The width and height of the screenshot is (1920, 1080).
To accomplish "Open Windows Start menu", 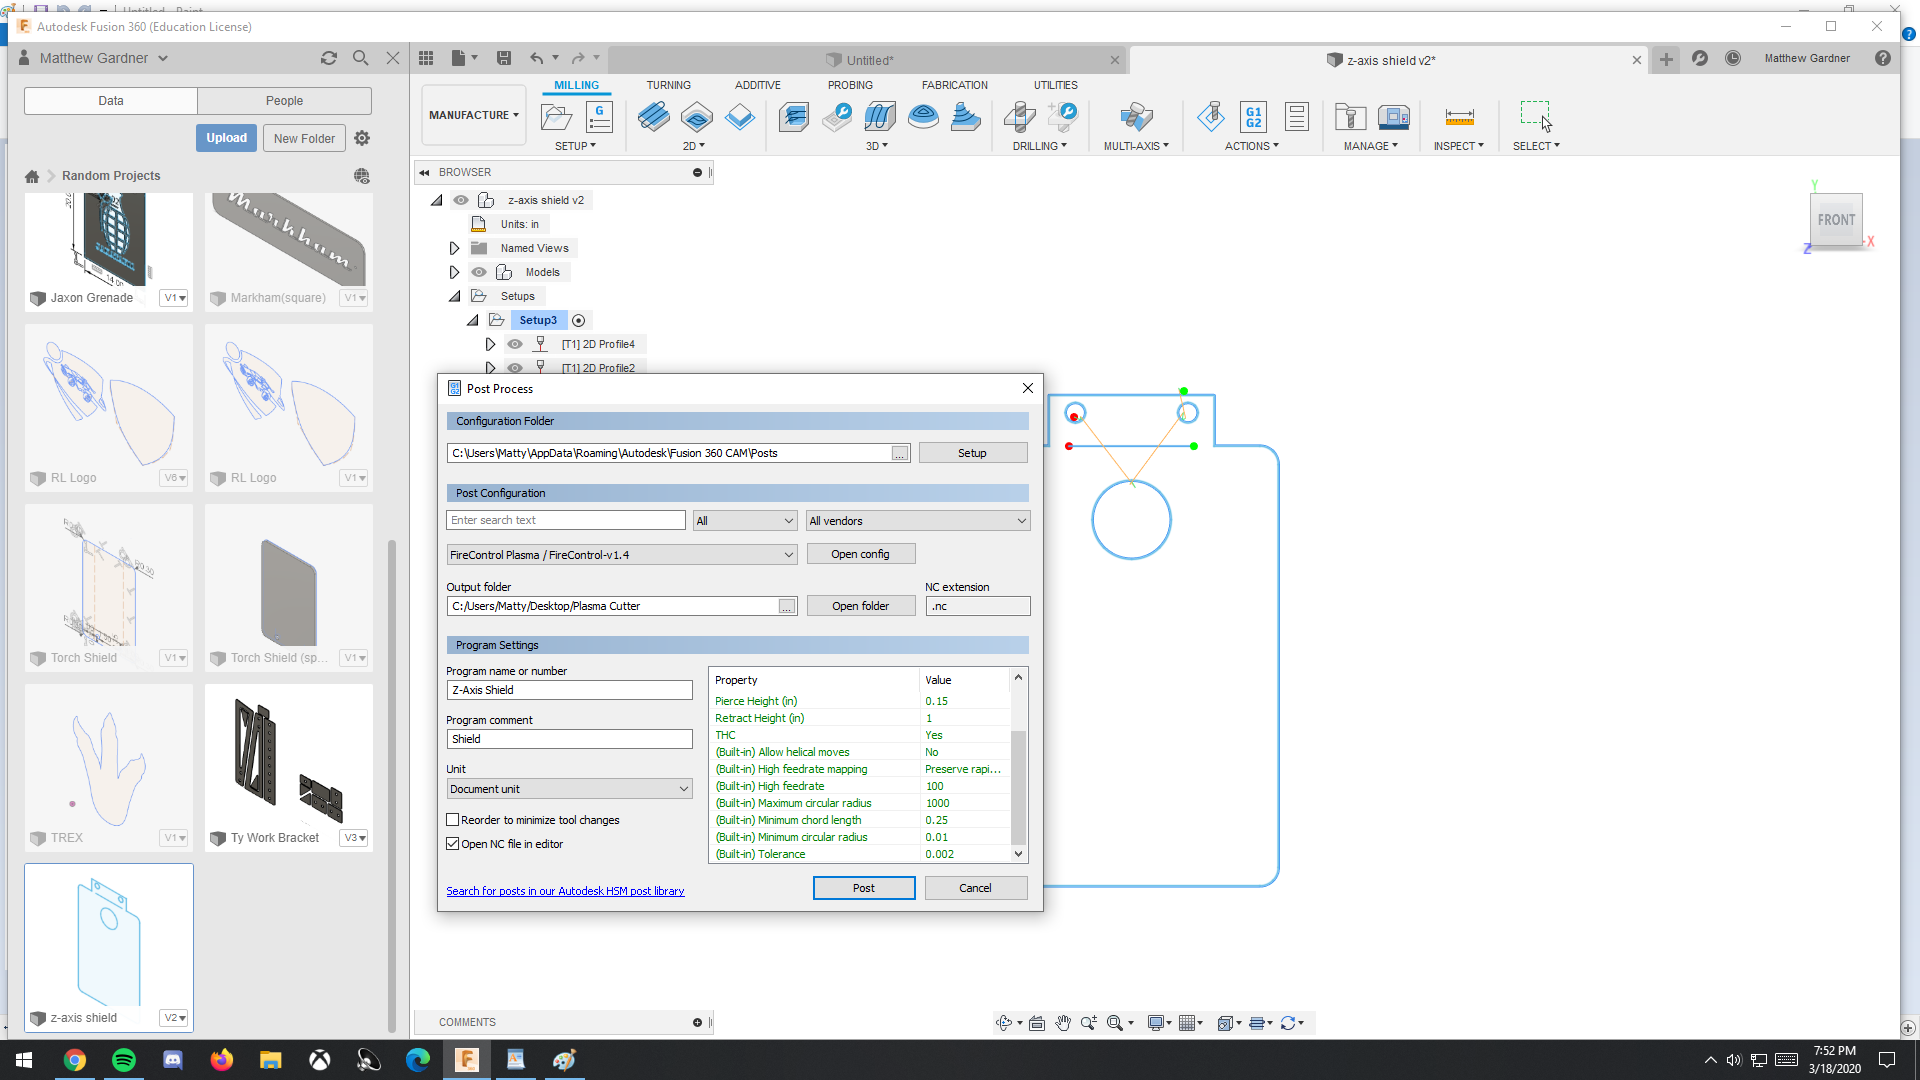I will pos(24,1060).
